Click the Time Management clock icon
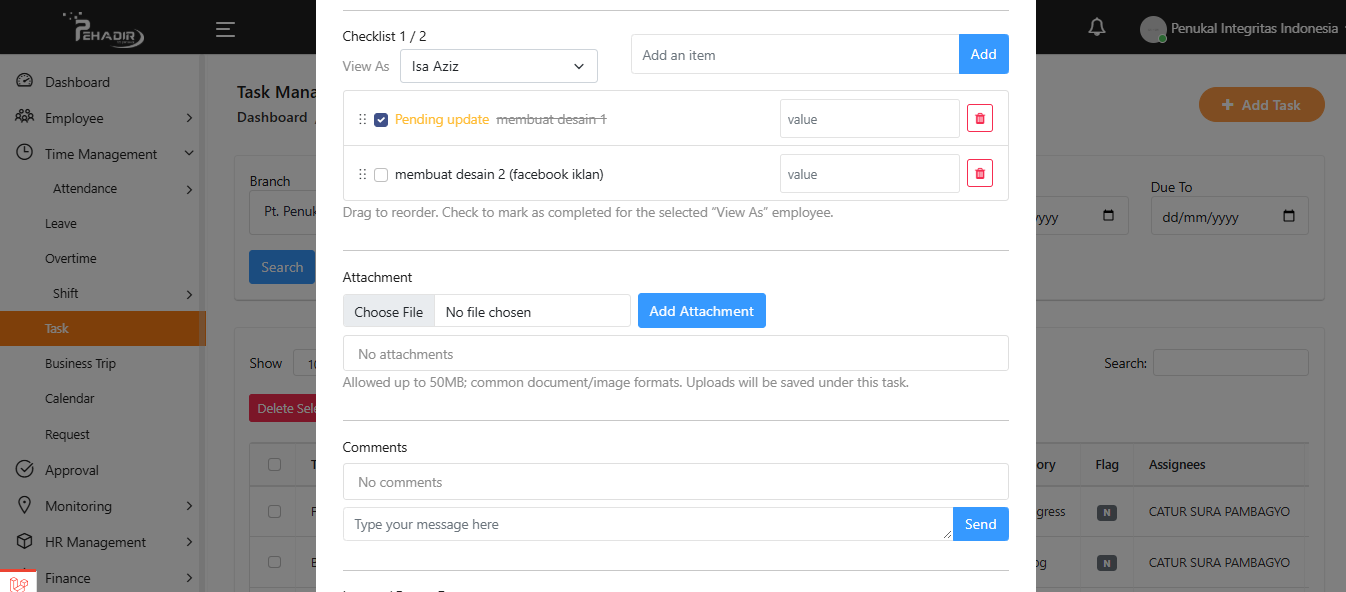Image resolution: width=1346 pixels, height=592 pixels. click(25, 153)
